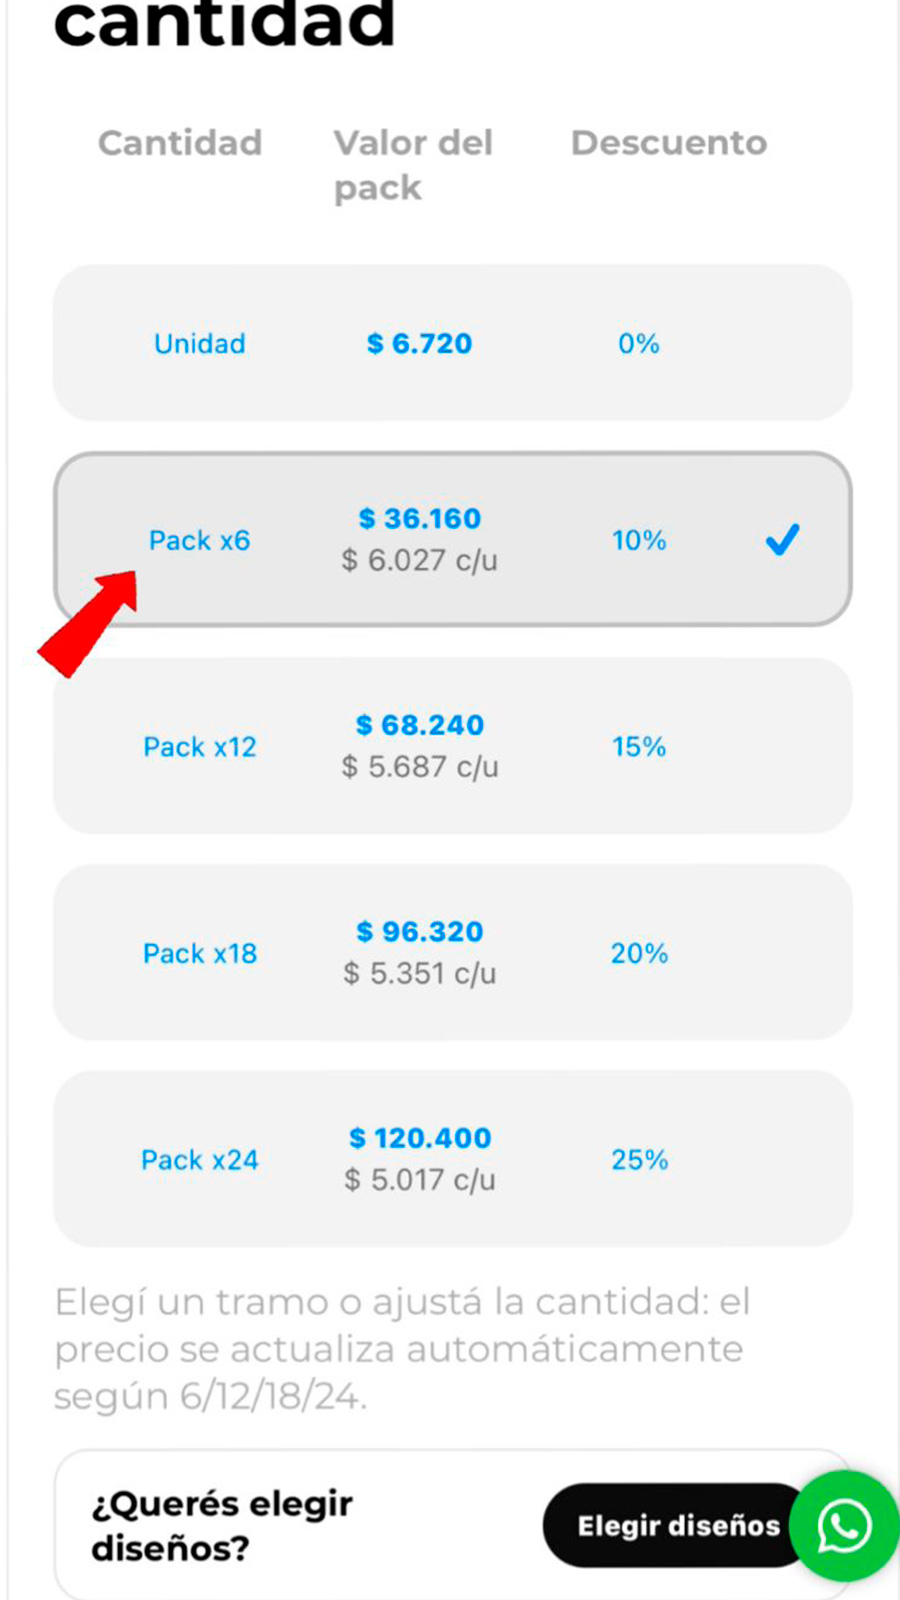Click the Descuento column header
Image resolution: width=900 pixels, height=1600 pixels.
(669, 143)
